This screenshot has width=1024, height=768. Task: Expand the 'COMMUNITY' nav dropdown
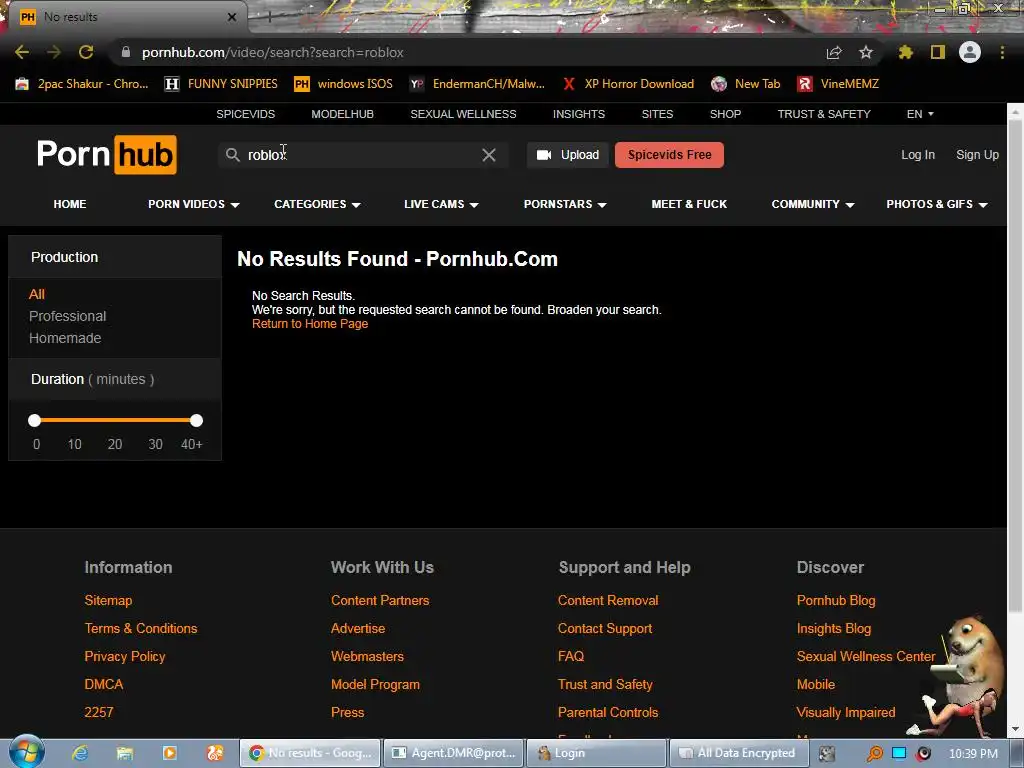pos(813,204)
